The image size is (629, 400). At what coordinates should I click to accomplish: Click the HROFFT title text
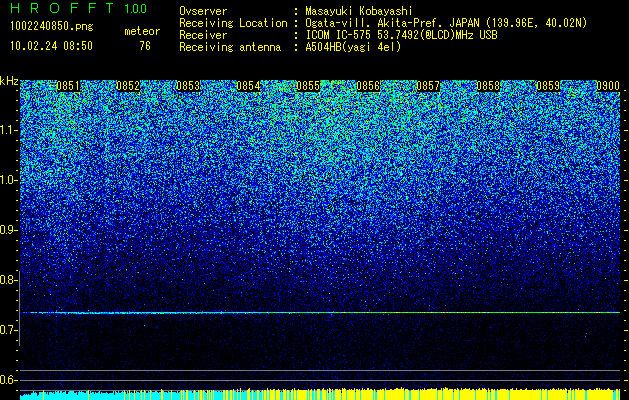pos(62,8)
